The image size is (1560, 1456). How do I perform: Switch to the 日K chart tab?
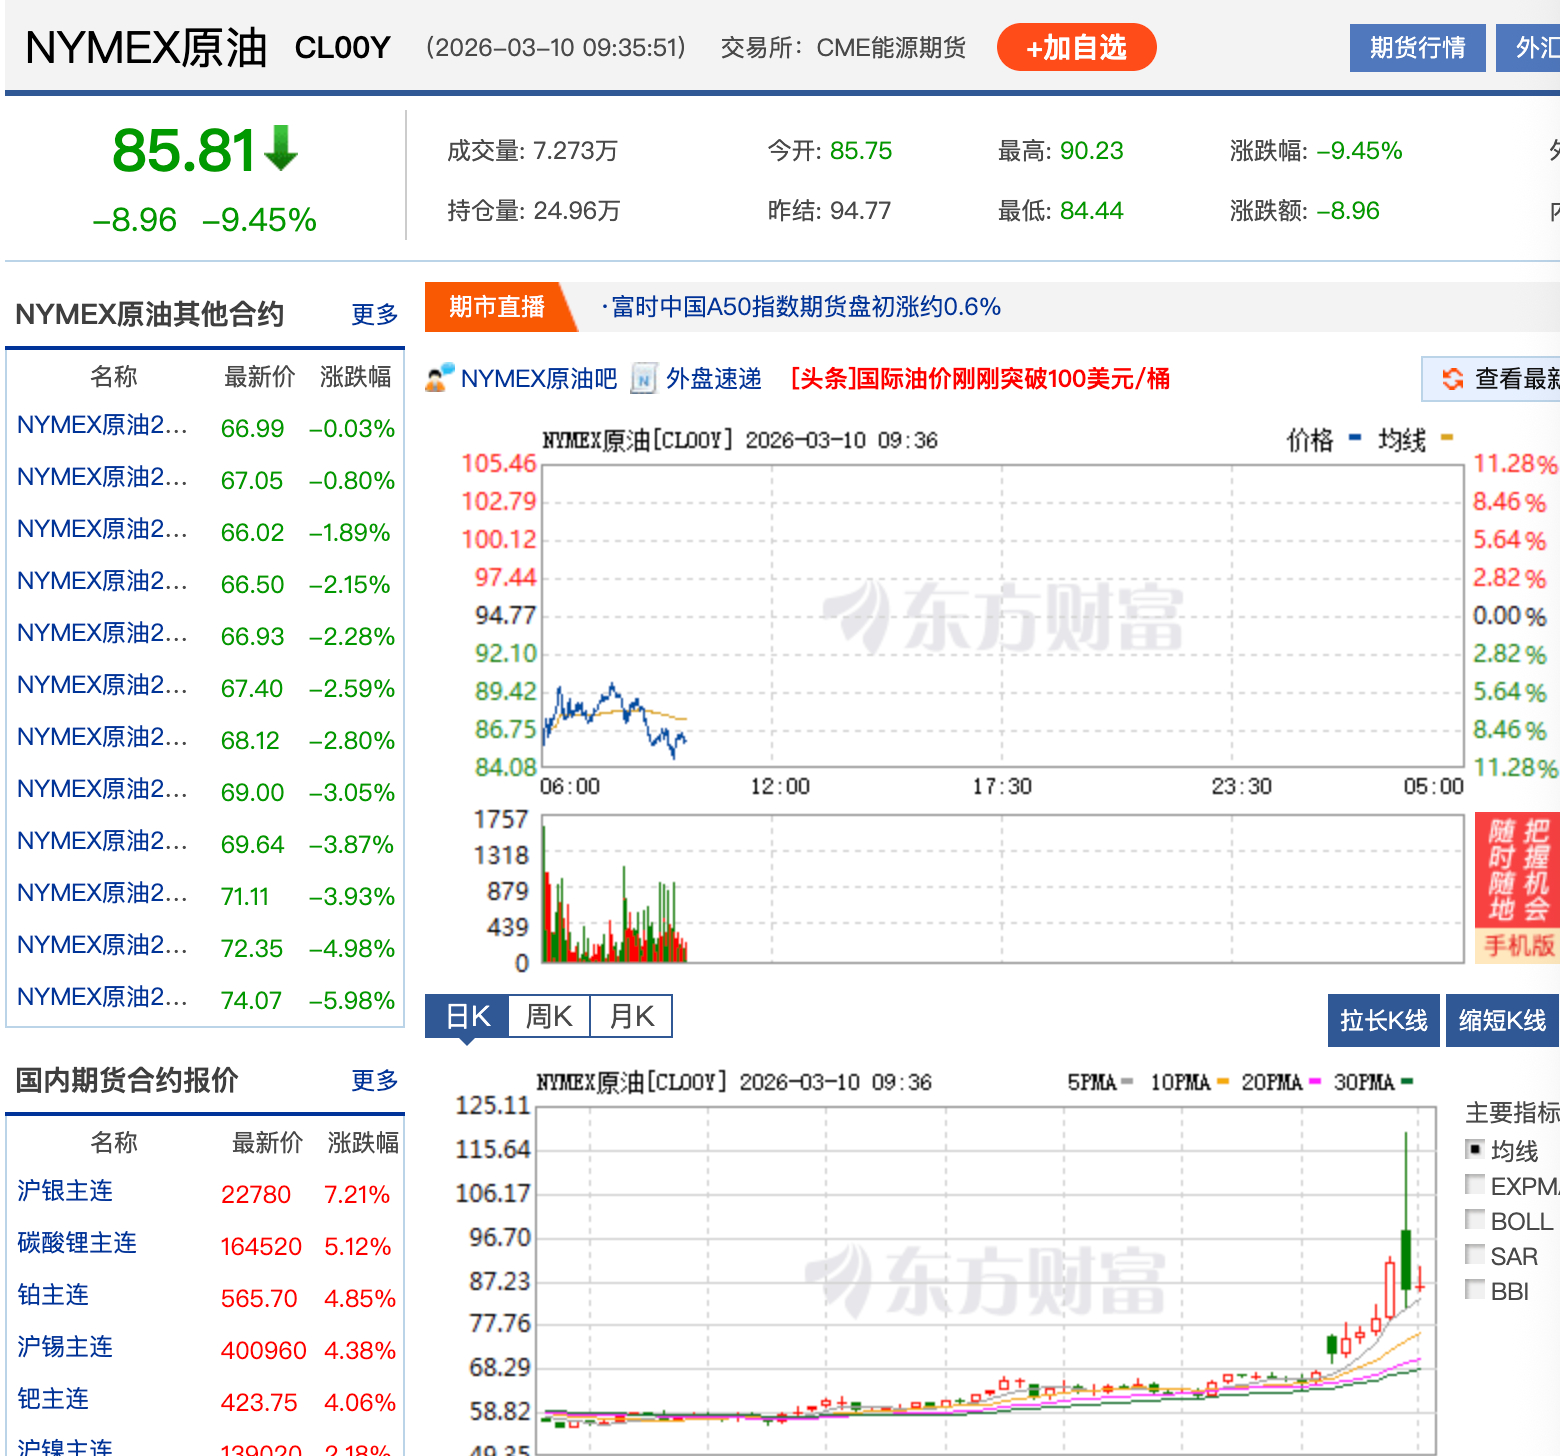pyautogui.click(x=467, y=1017)
